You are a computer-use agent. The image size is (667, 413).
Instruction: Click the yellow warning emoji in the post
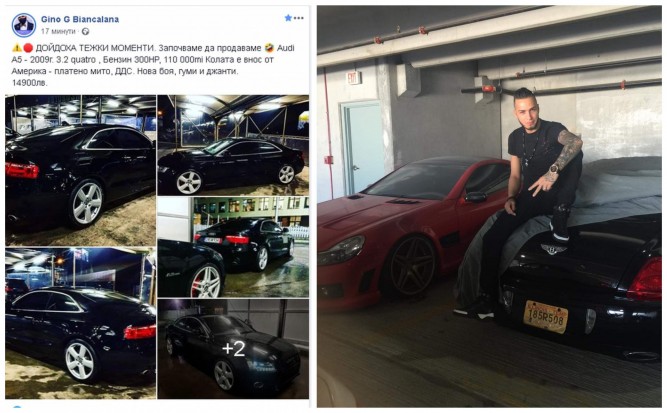[x=17, y=48]
